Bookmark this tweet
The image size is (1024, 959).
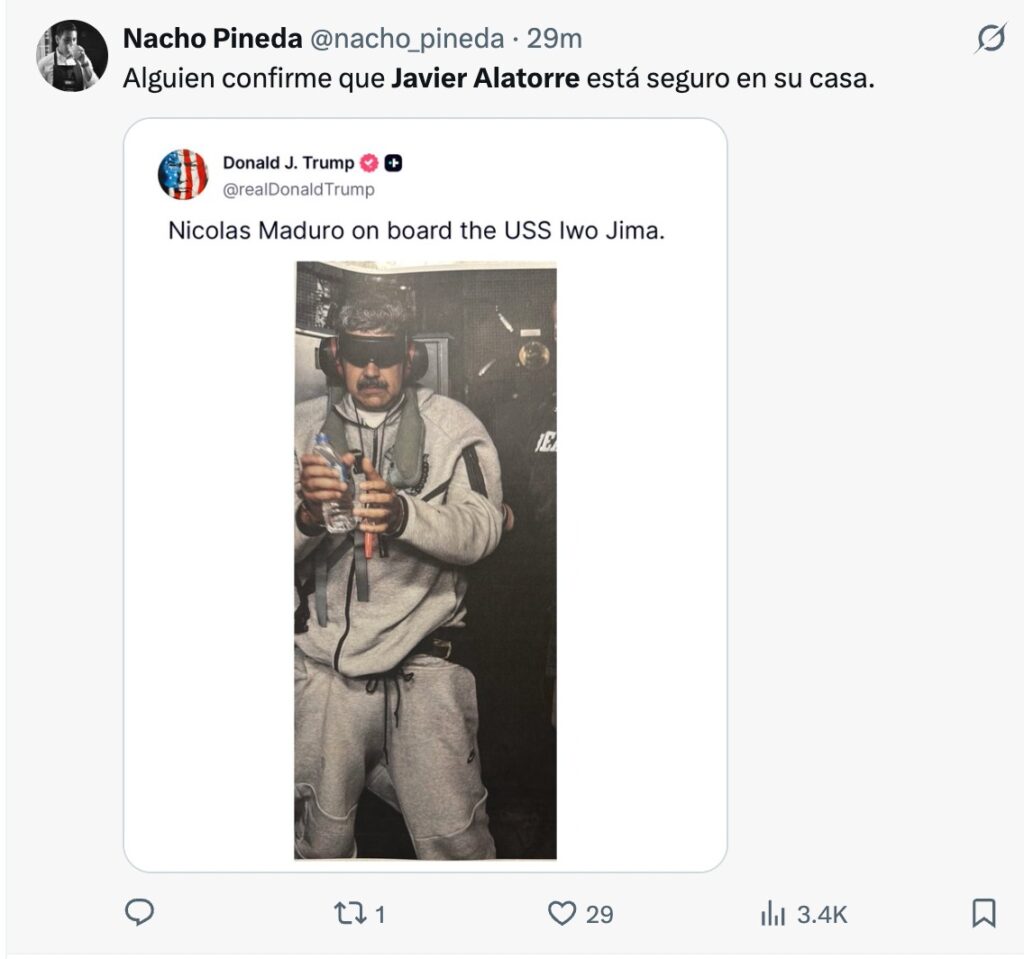click(983, 912)
